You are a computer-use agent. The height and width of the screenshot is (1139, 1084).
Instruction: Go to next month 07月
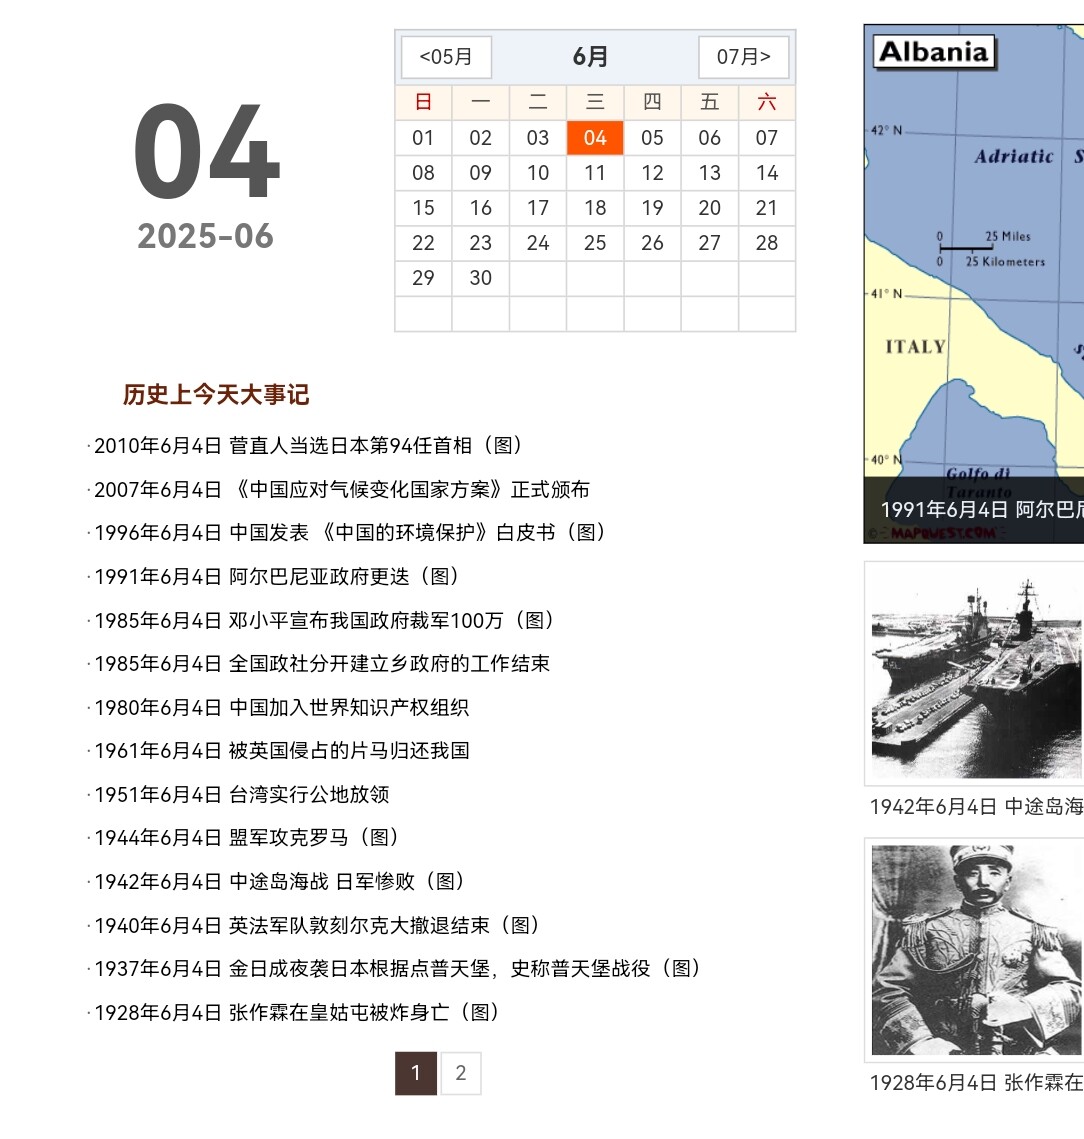(x=743, y=57)
